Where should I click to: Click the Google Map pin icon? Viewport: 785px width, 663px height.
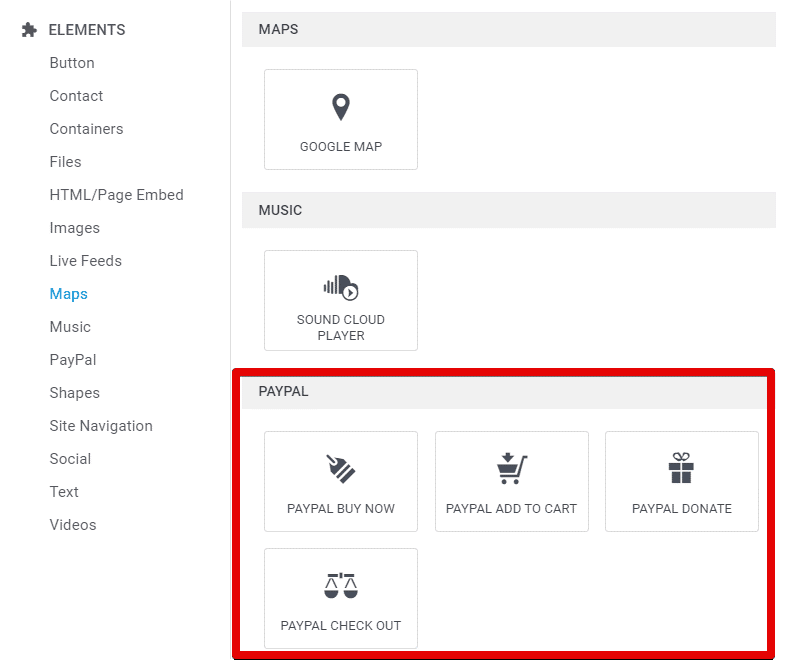click(341, 107)
